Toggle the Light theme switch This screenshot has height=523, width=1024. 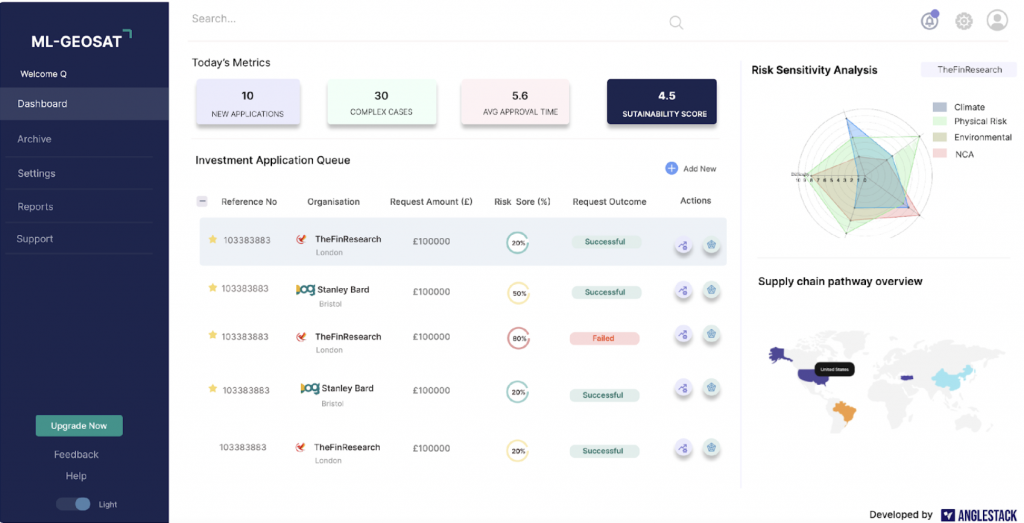(x=73, y=504)
